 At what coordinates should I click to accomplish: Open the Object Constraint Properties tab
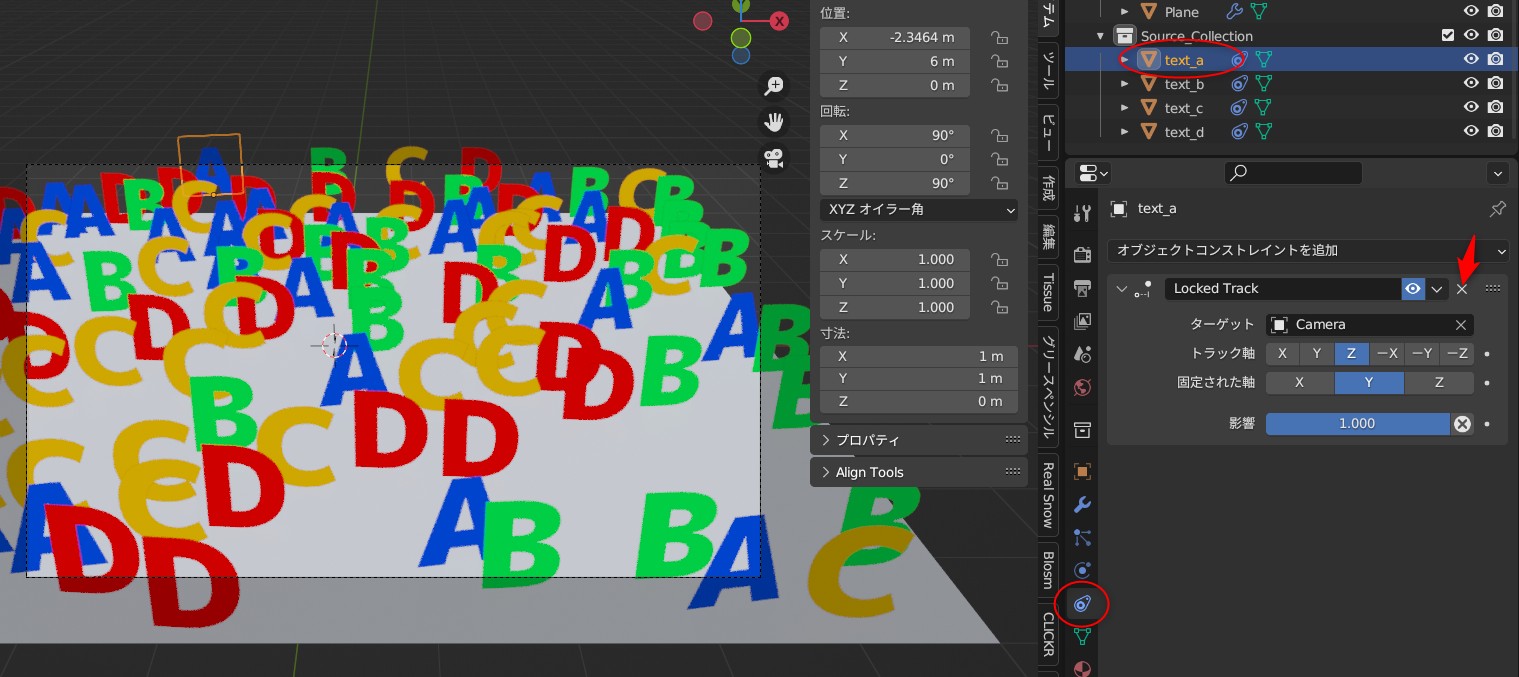1082,604
